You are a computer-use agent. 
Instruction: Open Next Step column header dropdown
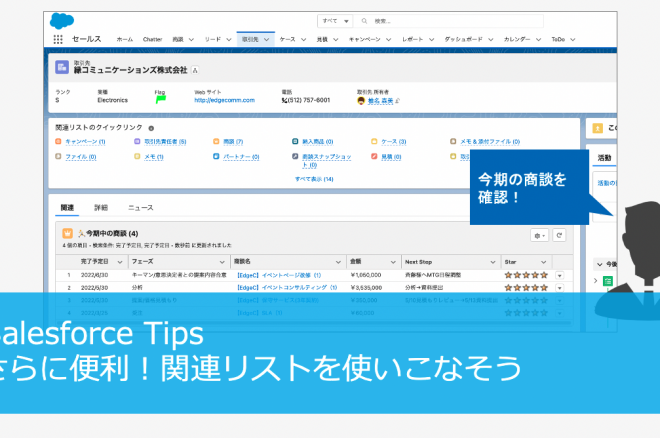pyautogui.click(x=493, y=262)
